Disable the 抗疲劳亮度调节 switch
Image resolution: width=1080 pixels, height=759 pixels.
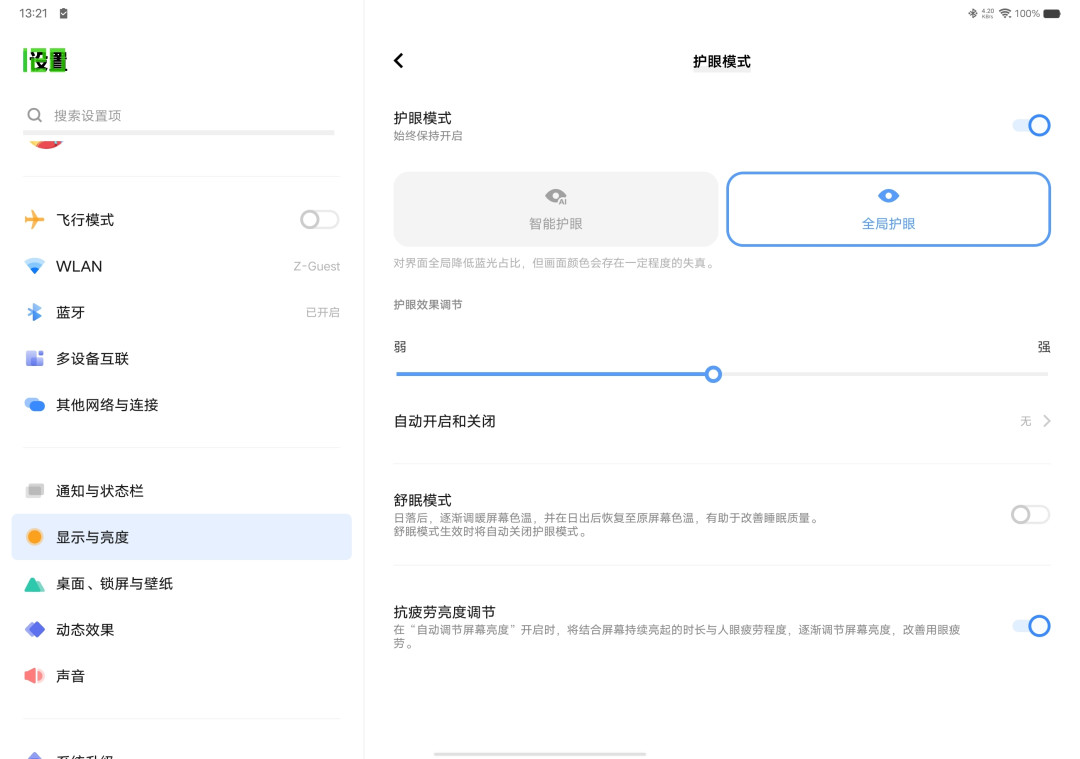(x=1031, y=626)
